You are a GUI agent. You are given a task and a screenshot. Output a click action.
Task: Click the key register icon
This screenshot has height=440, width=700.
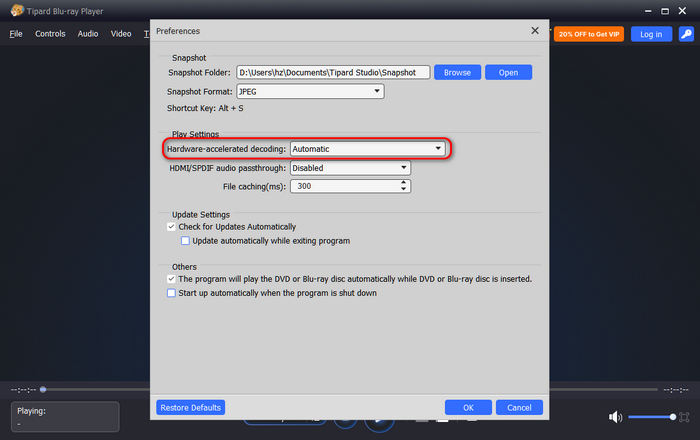686,34
